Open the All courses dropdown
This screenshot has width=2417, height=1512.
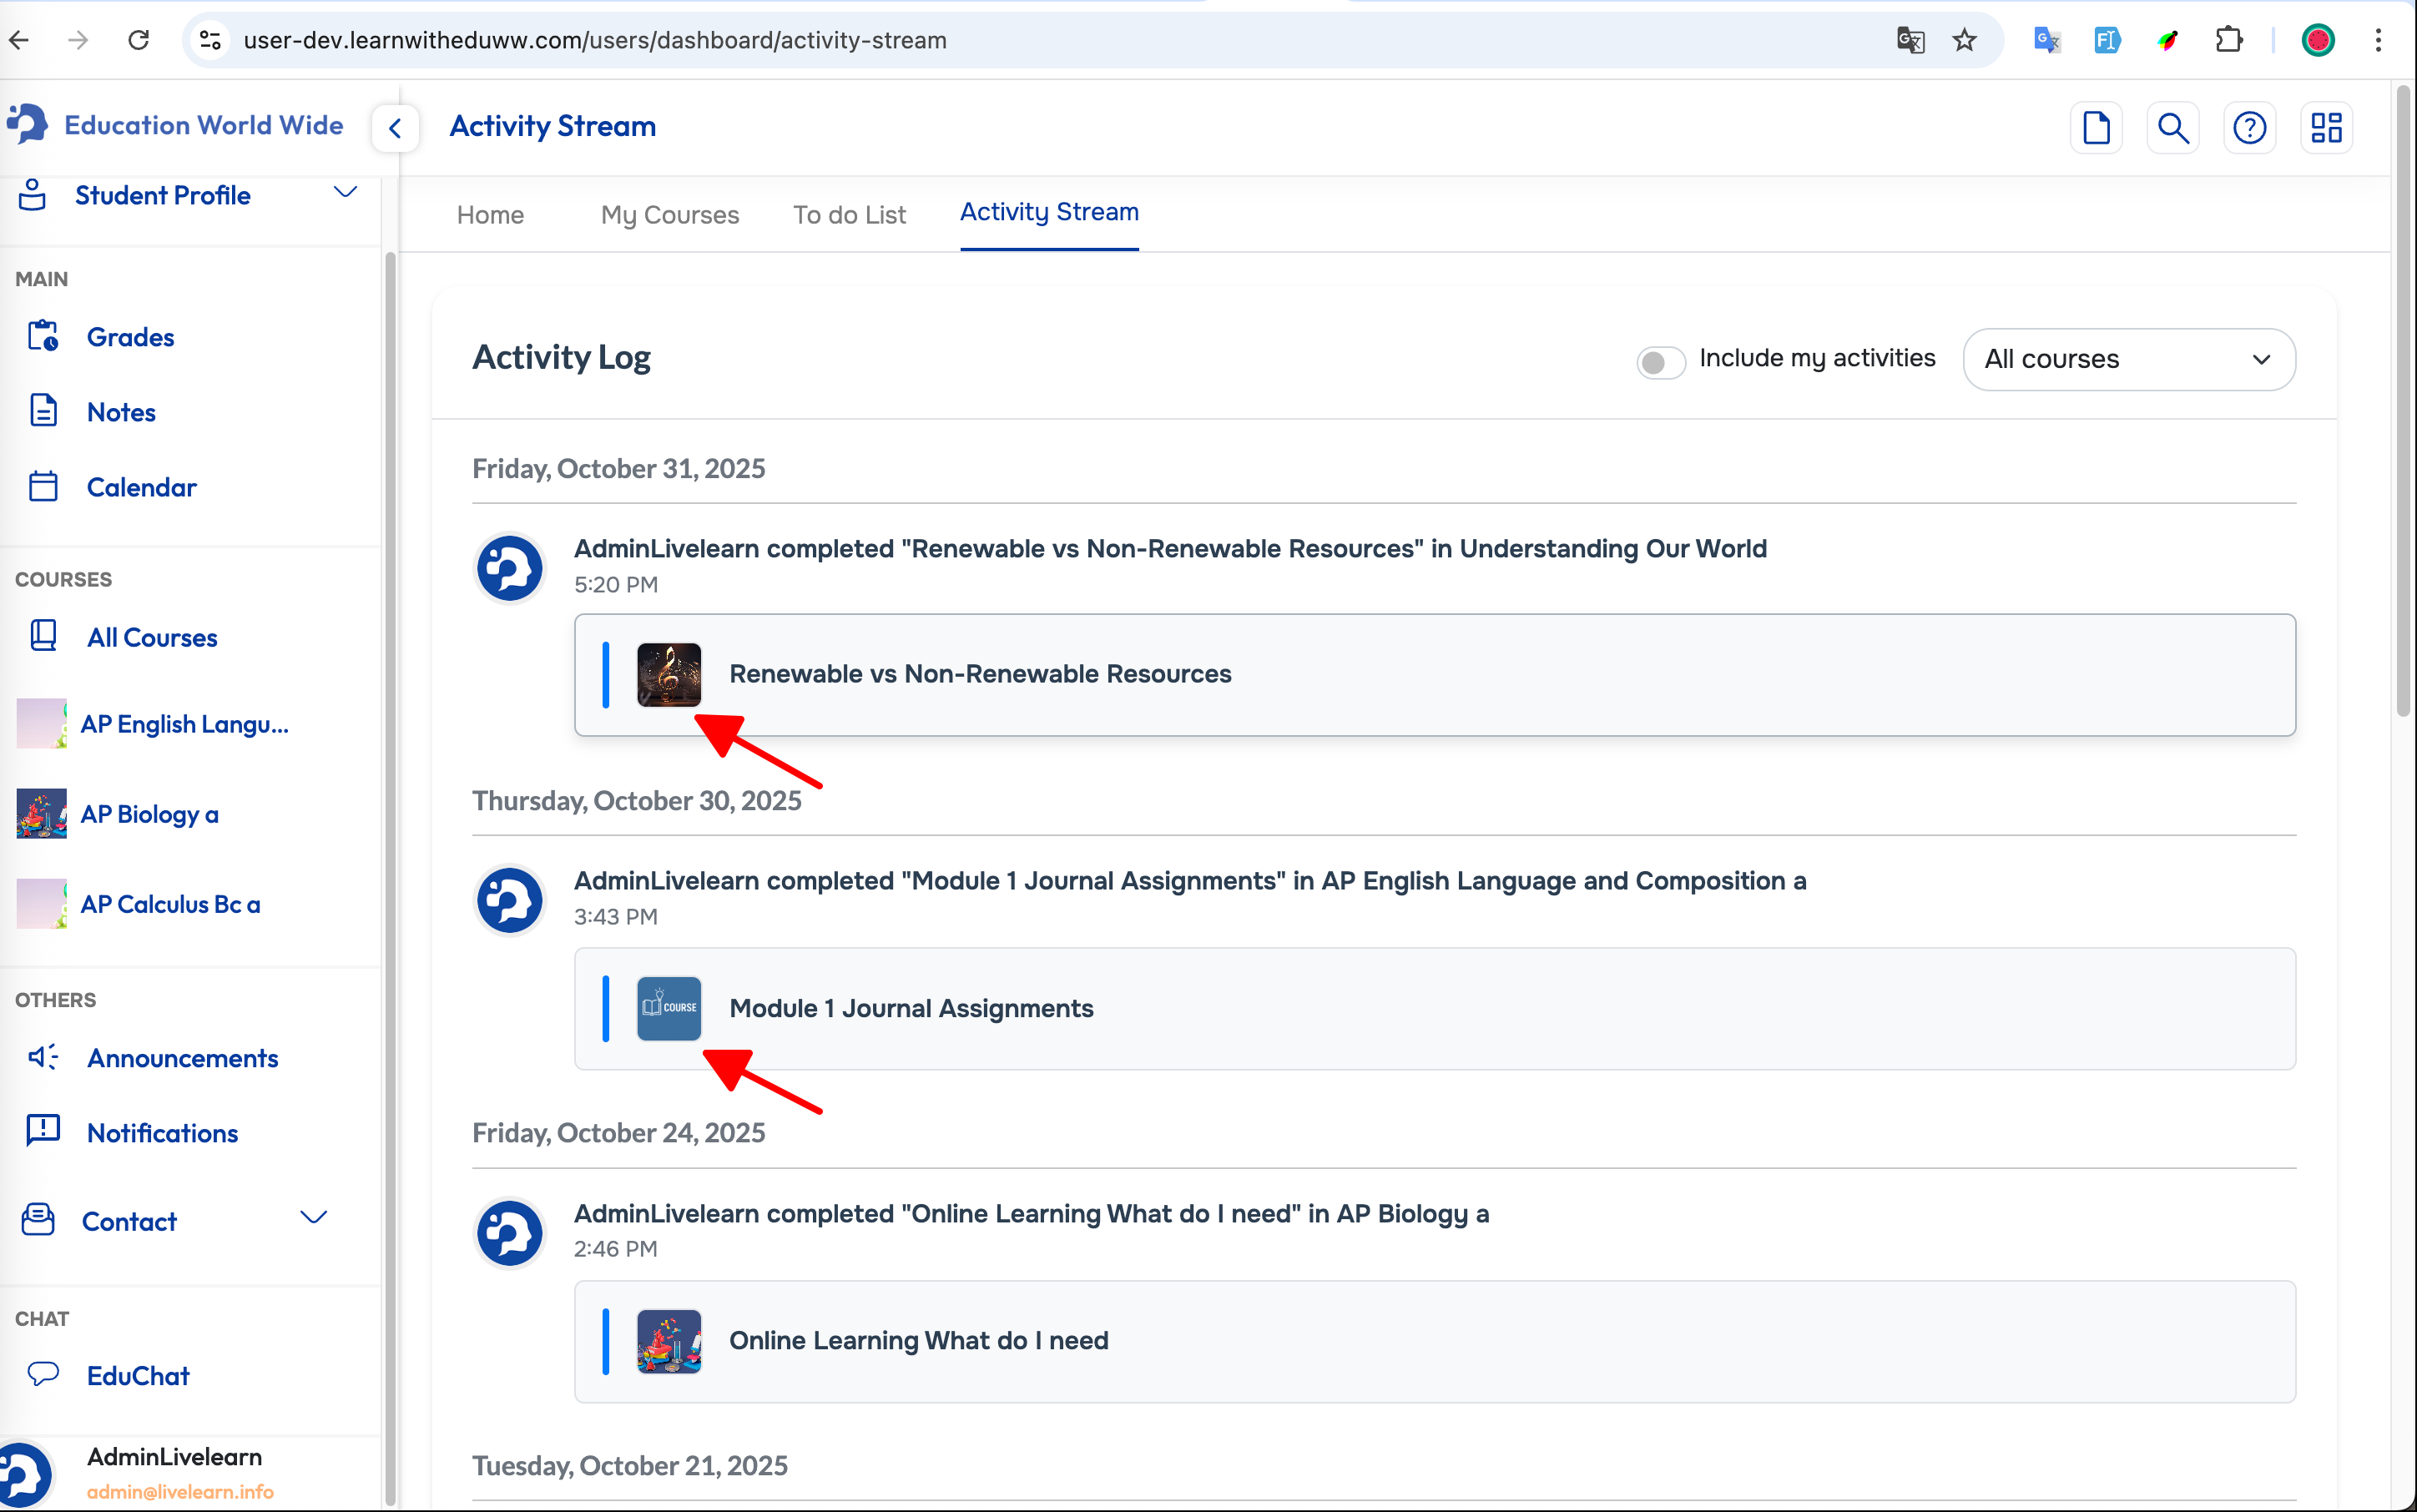[2128, 359]
